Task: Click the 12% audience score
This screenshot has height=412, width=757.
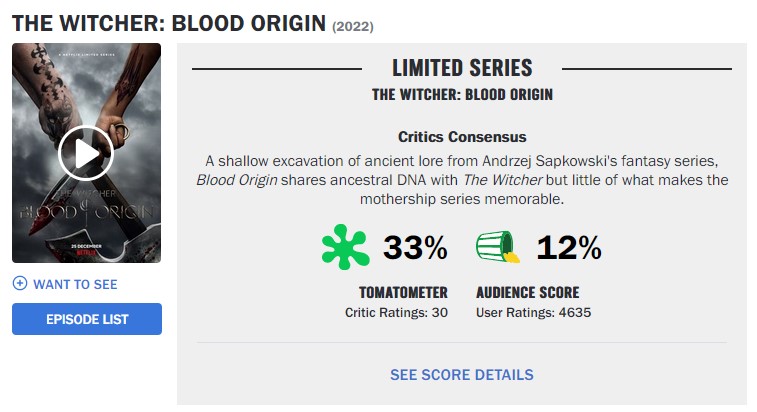Action: [x=569, y=247]
